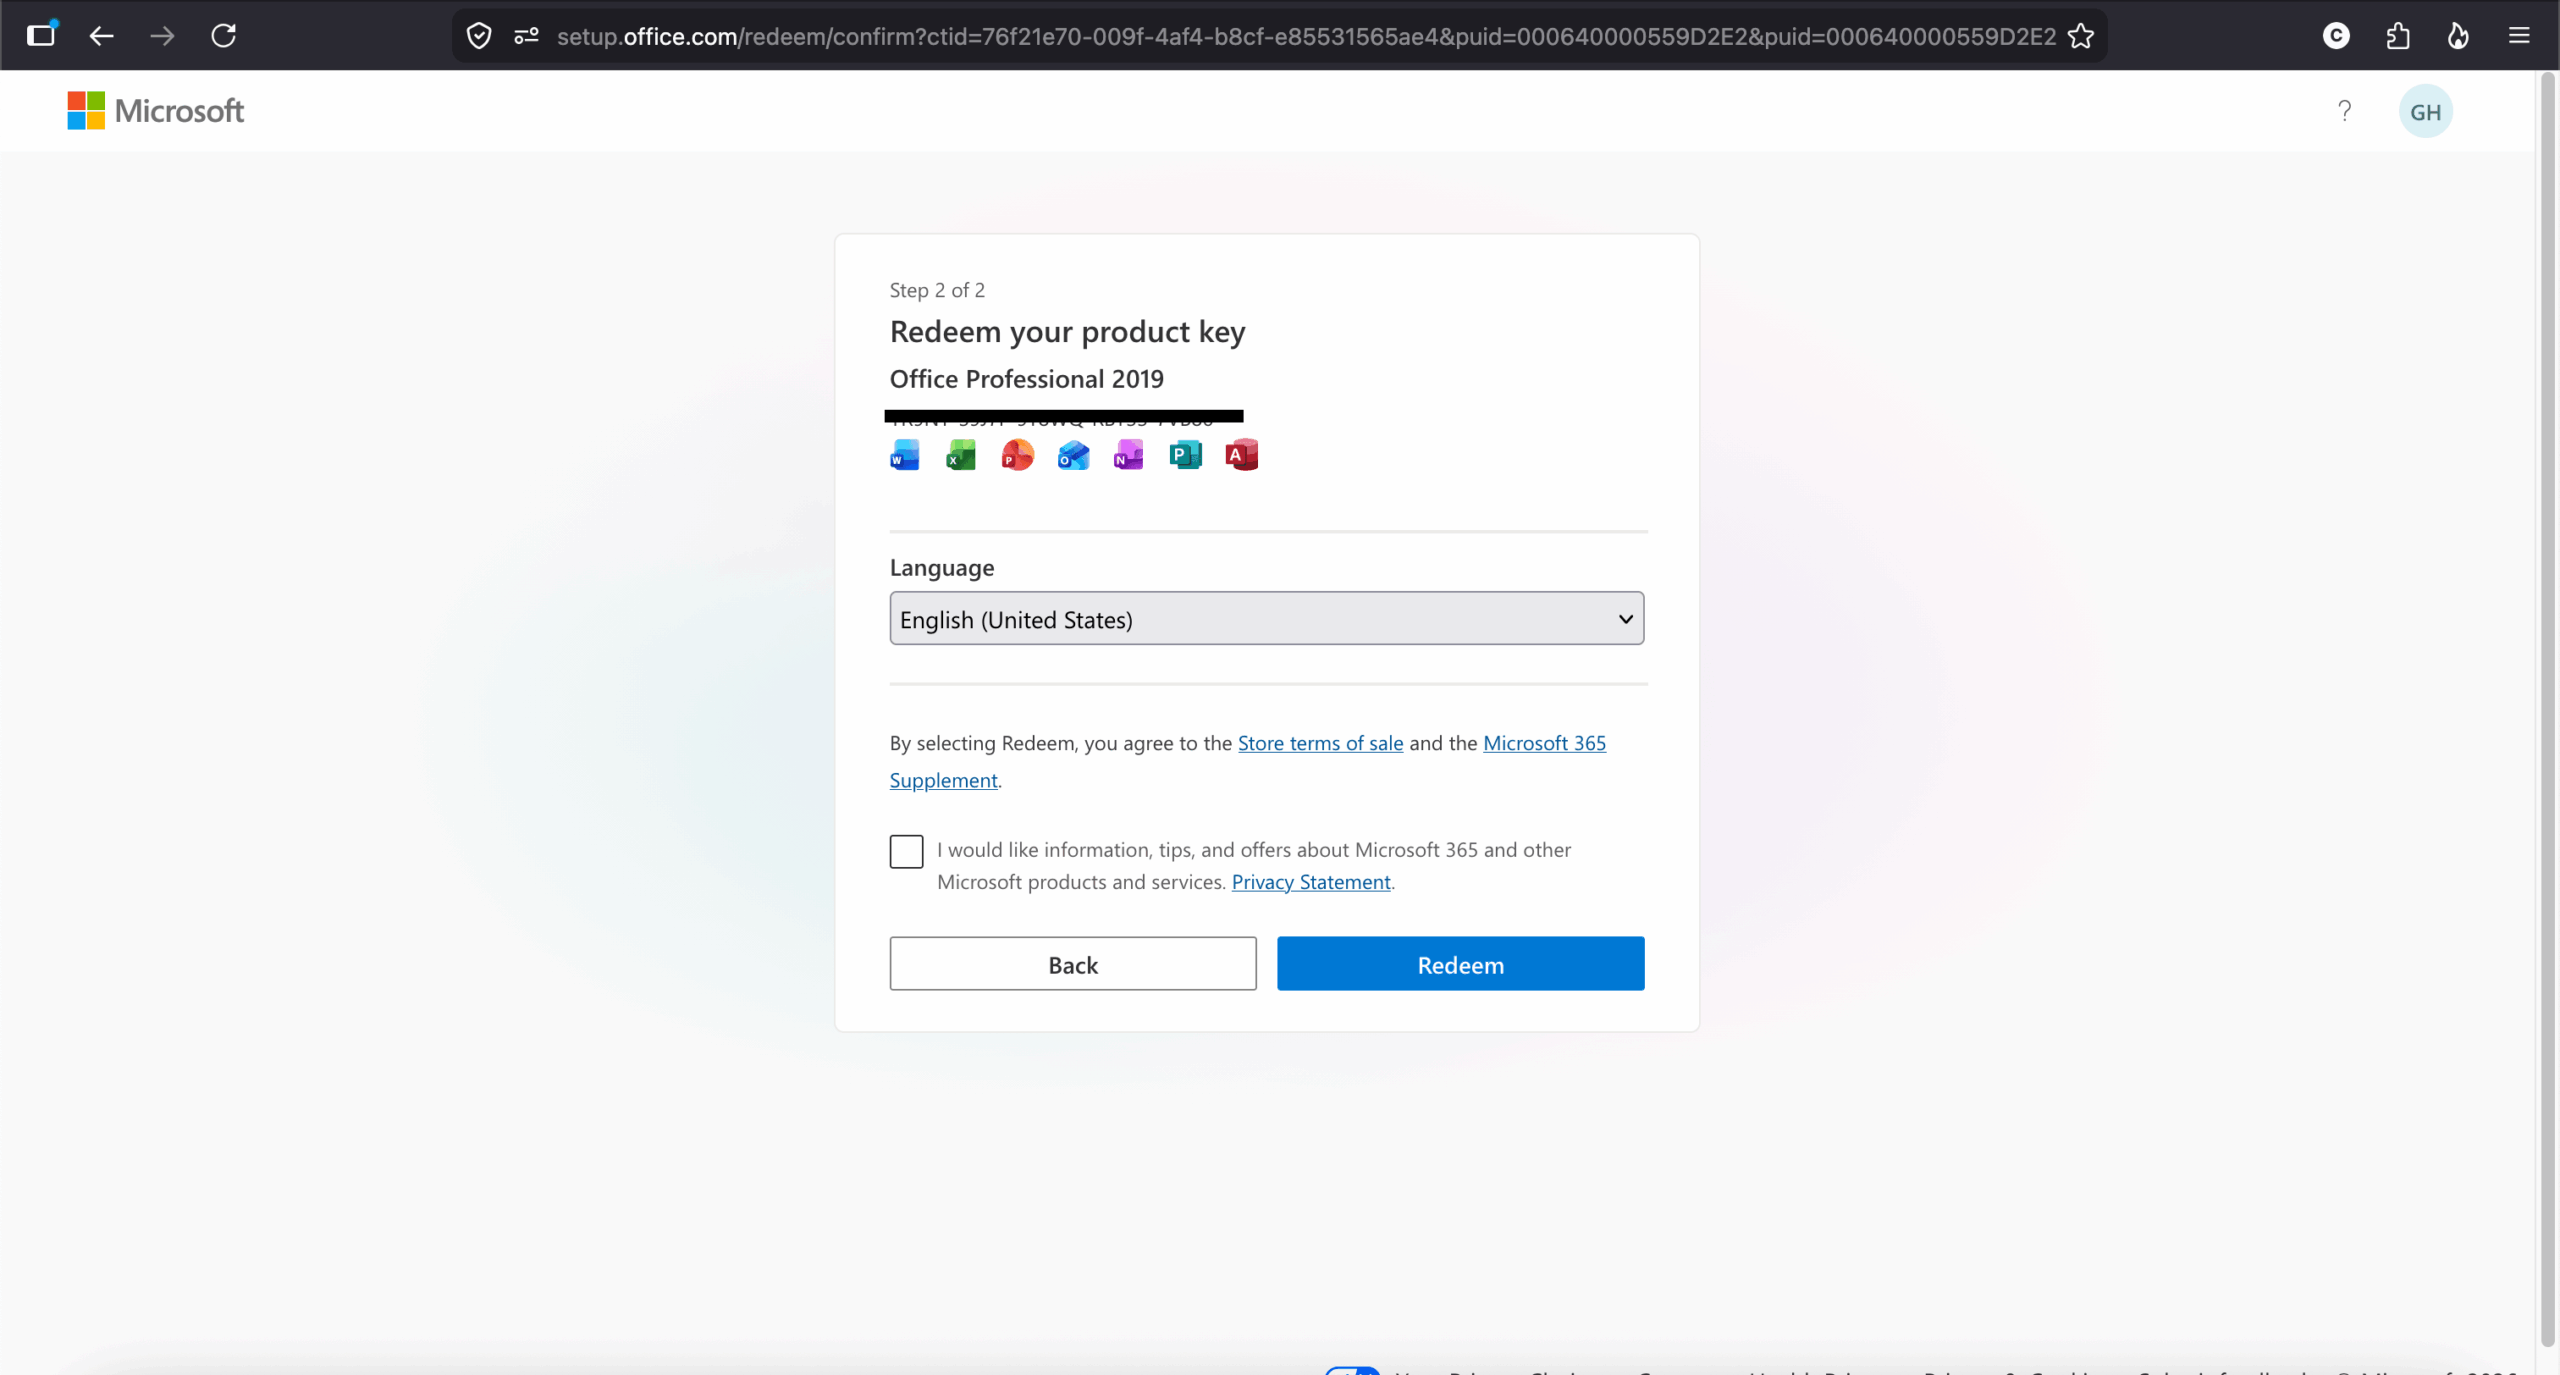Click the PowerPoint app icon

(x=1017, y=456)
